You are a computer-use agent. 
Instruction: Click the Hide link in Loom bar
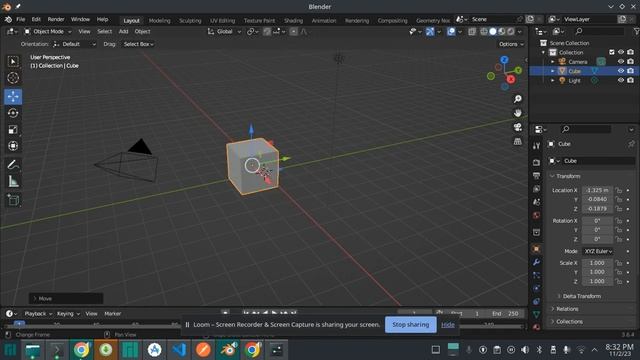[448, 325]
